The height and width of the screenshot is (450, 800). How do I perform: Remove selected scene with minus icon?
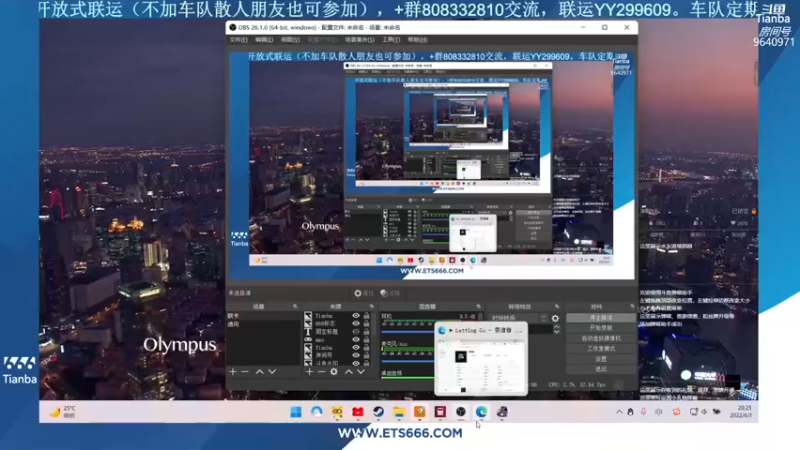tap(245, 372)
